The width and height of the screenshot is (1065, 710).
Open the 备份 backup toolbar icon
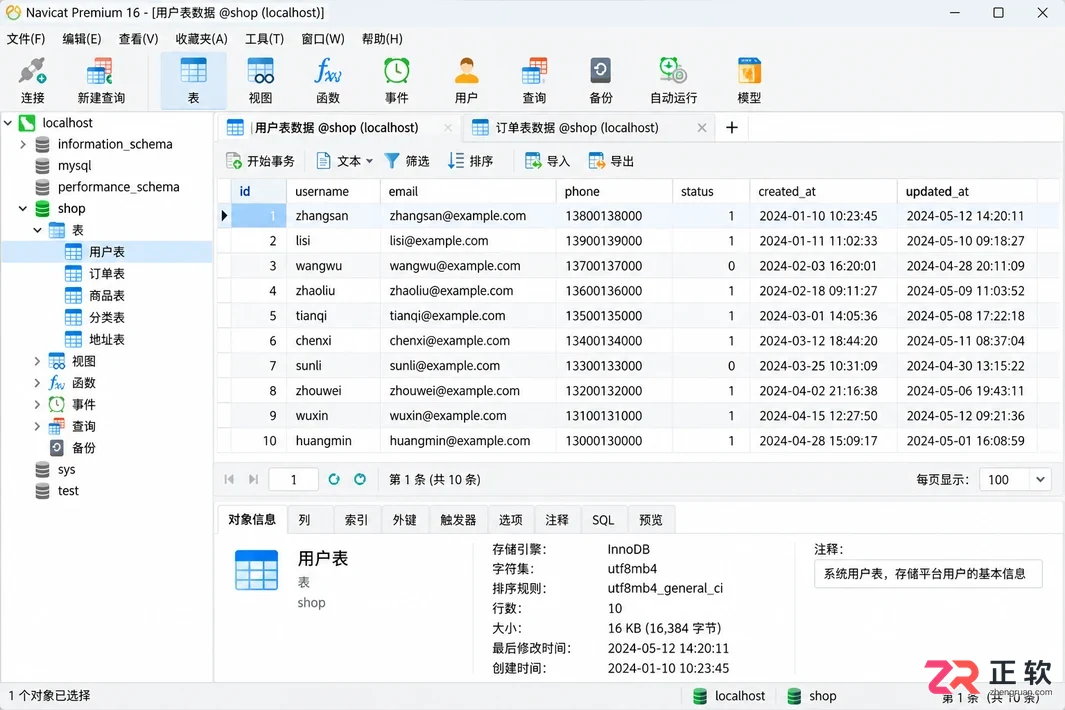pyautogui.click(x=601, y=80)
